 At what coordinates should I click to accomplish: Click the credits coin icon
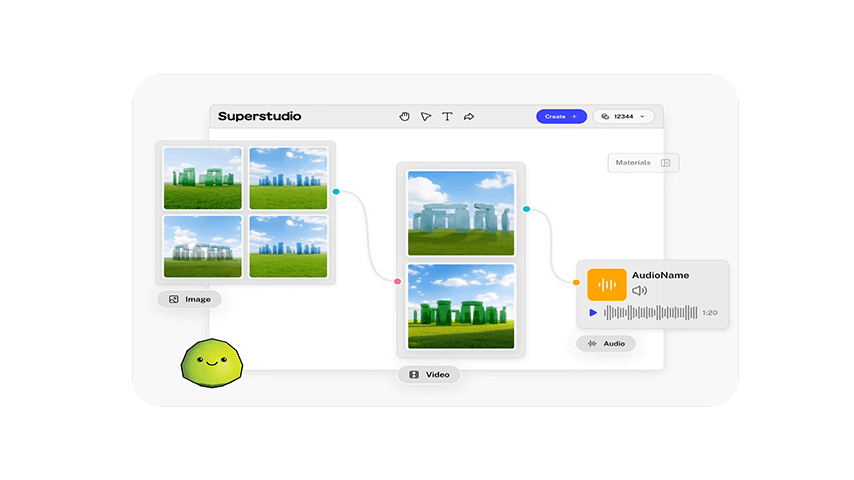pos(605,117)
